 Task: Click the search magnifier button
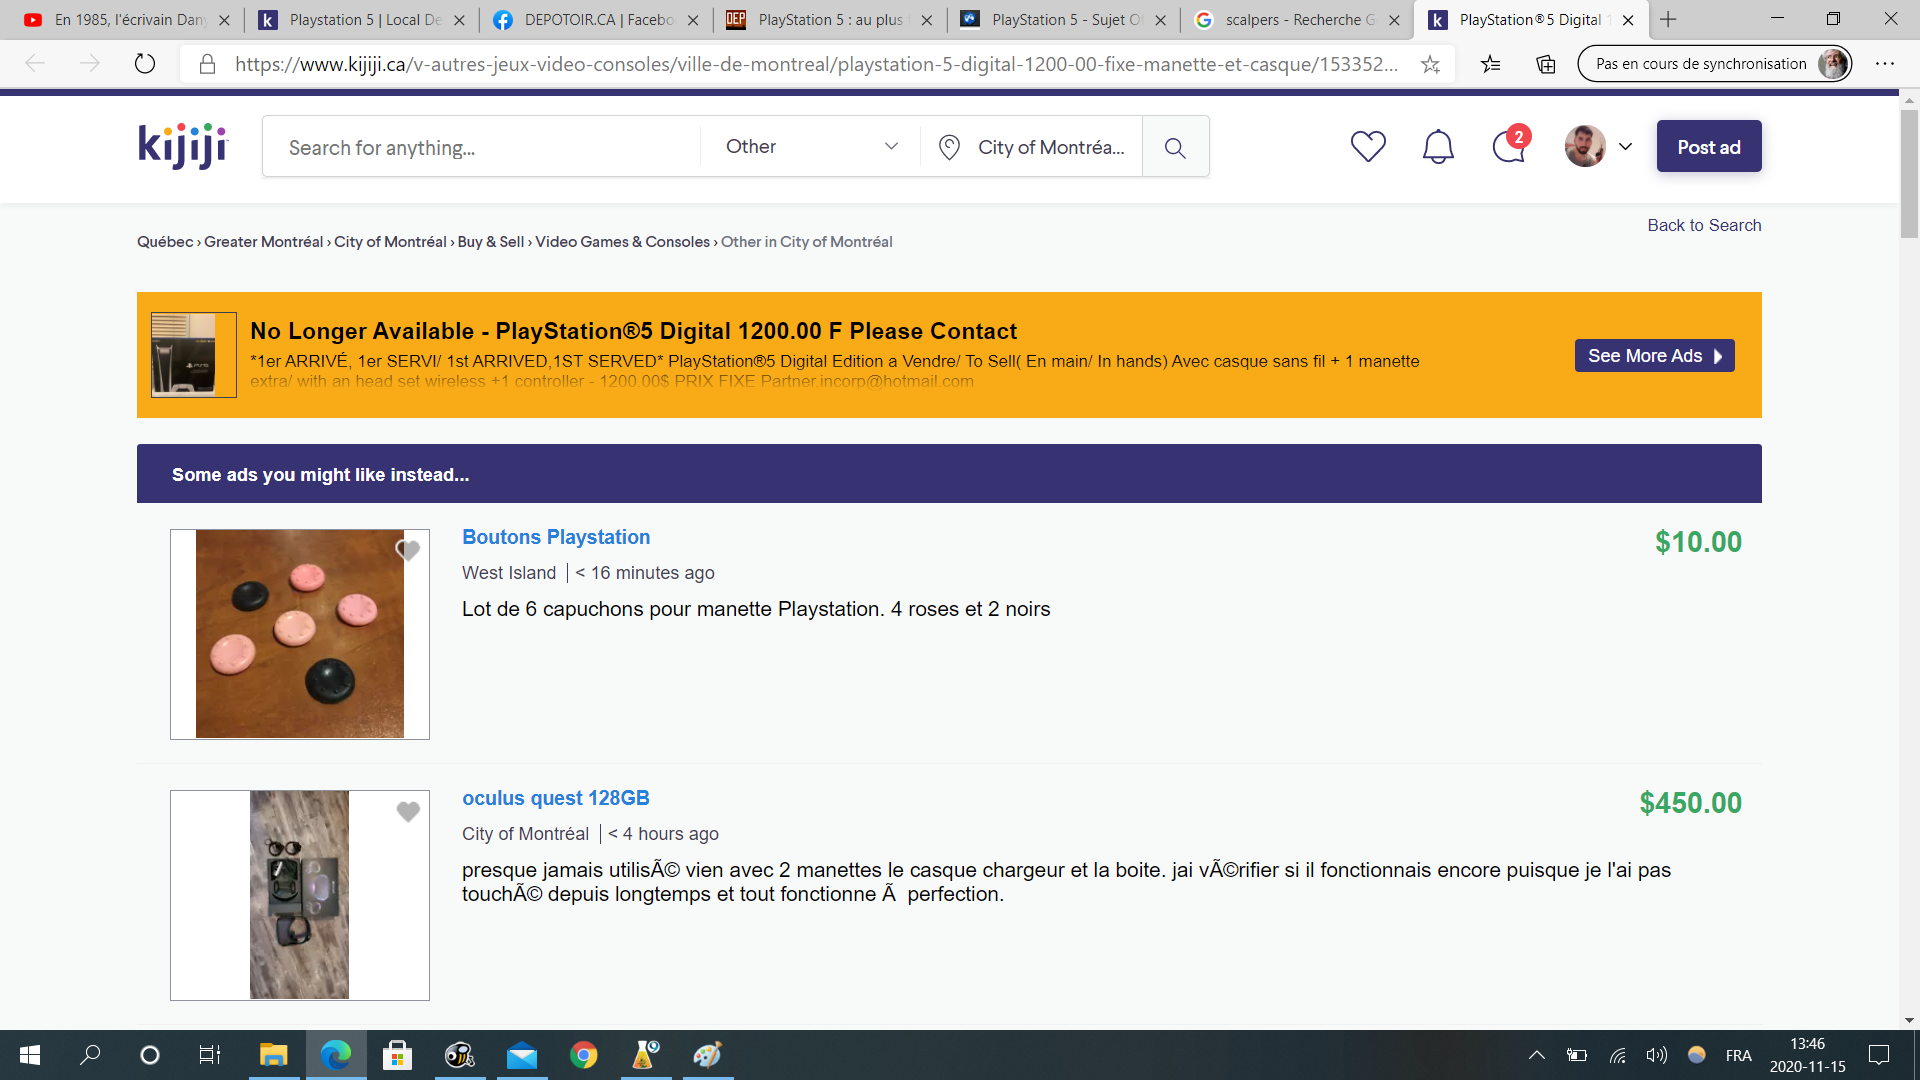click(1175, 147)
